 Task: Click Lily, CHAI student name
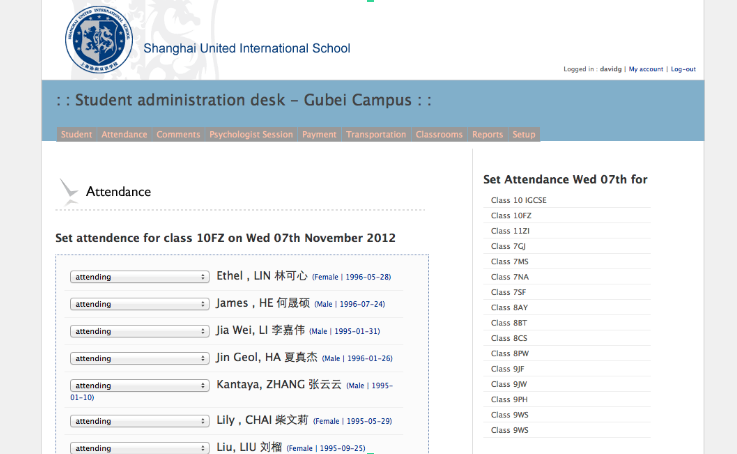click(262, 420)
